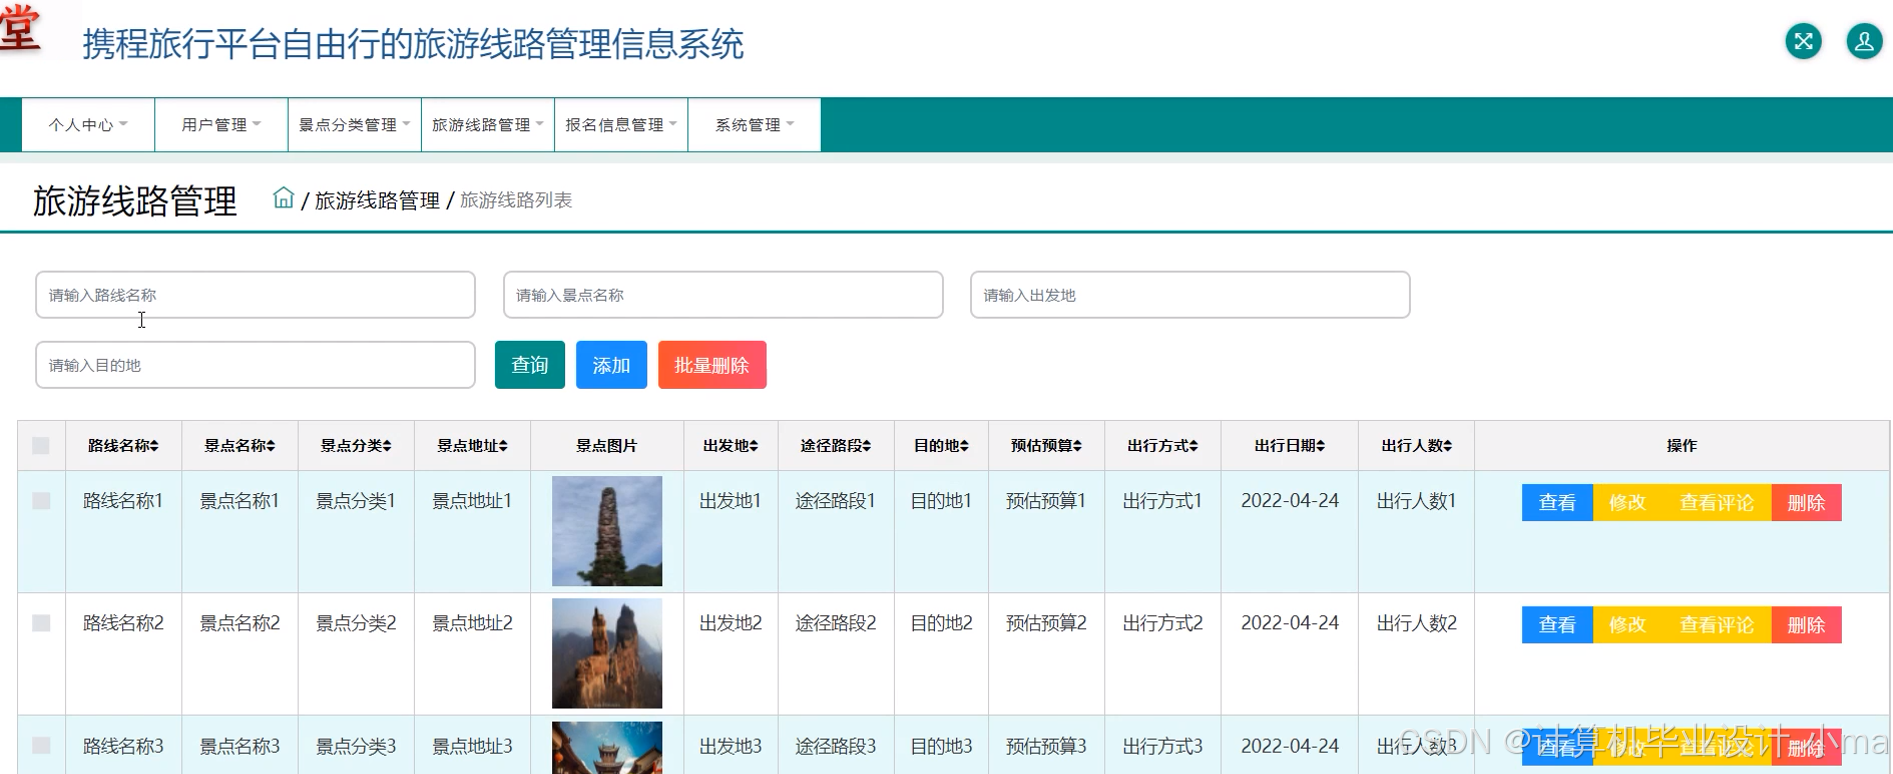Check the row checkbox for 路线名称2
This screenshot has width=1893, height=774.
coord(41,623)
